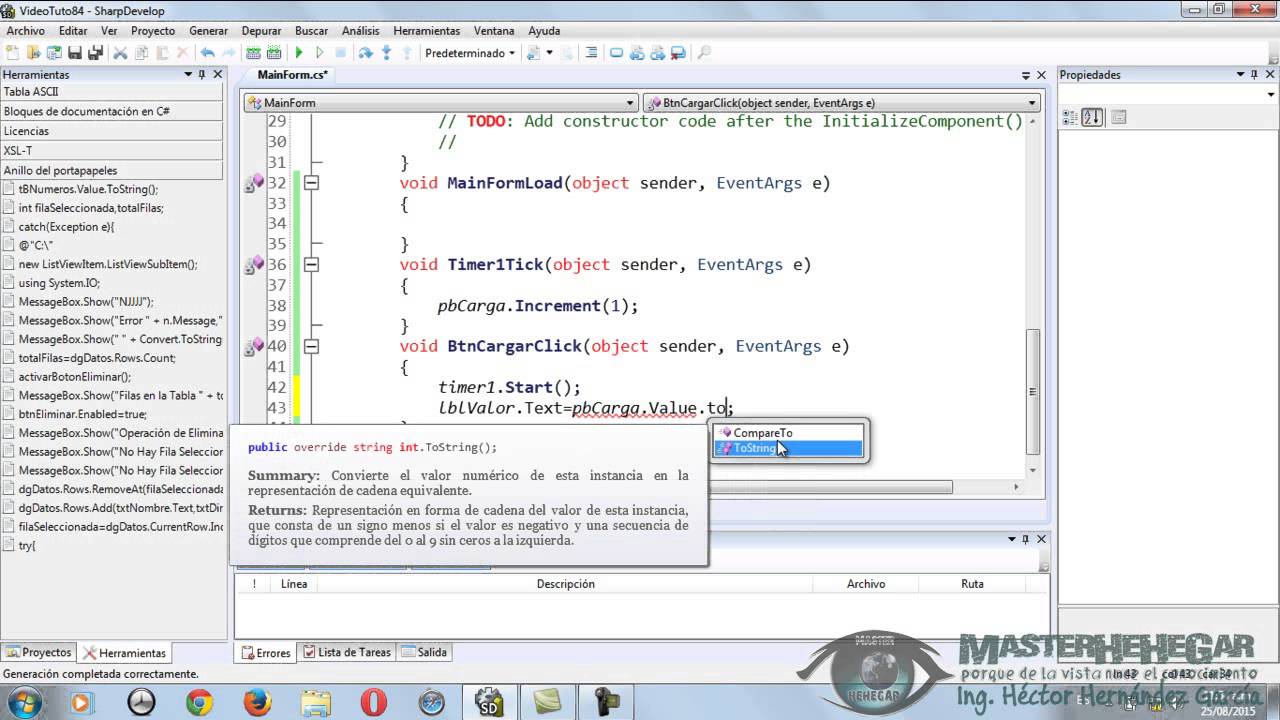The image size is (1280, 720).
Task: Select clipboard item catch(Exception e){
Action: 66,227
